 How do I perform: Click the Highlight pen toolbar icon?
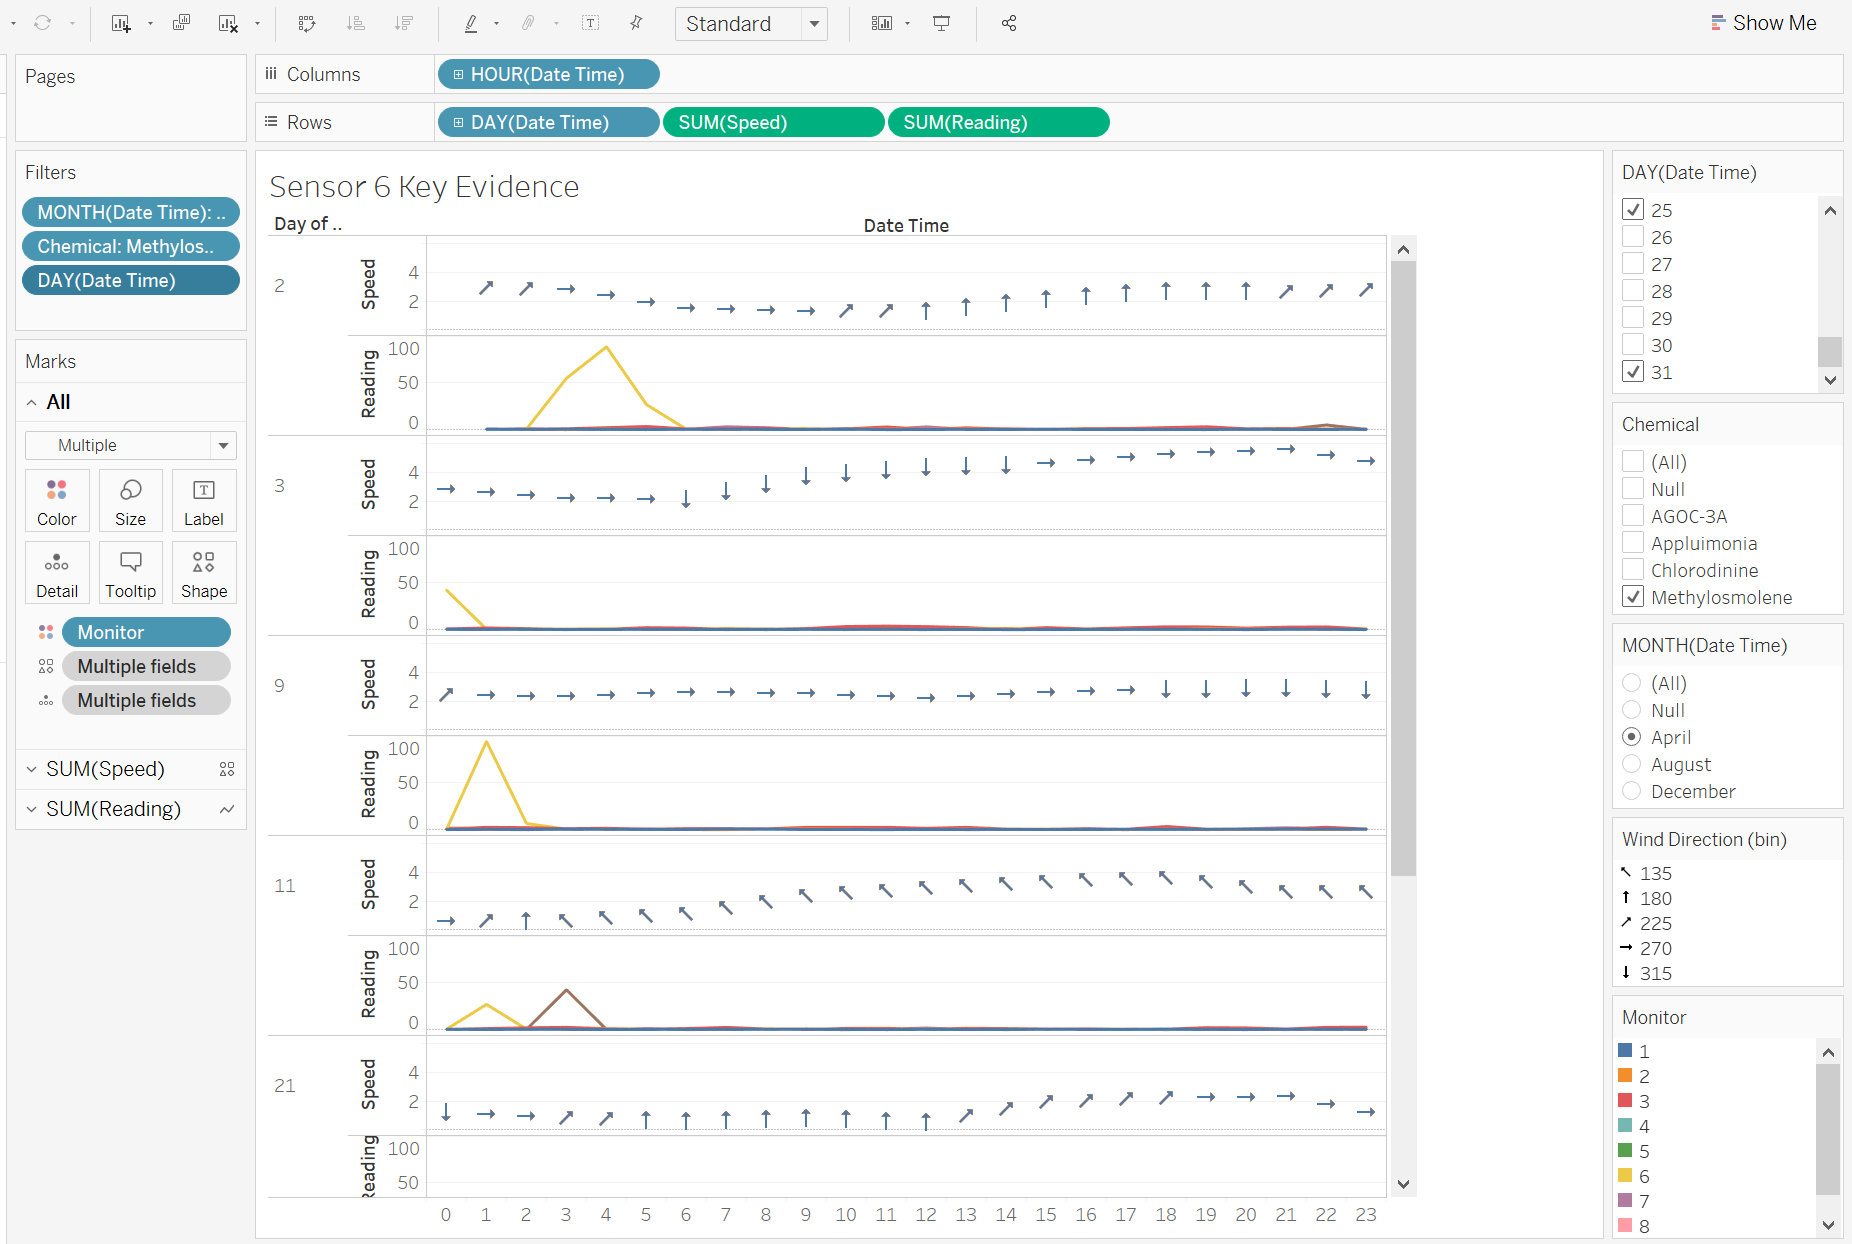[x=471, y=23]
